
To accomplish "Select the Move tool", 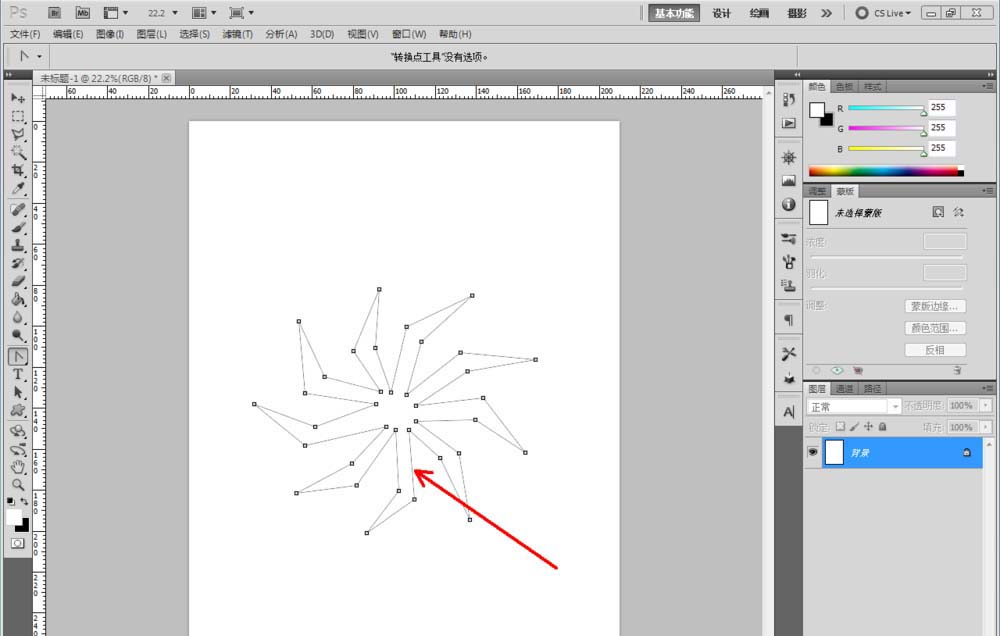I will tap(18, 98).
